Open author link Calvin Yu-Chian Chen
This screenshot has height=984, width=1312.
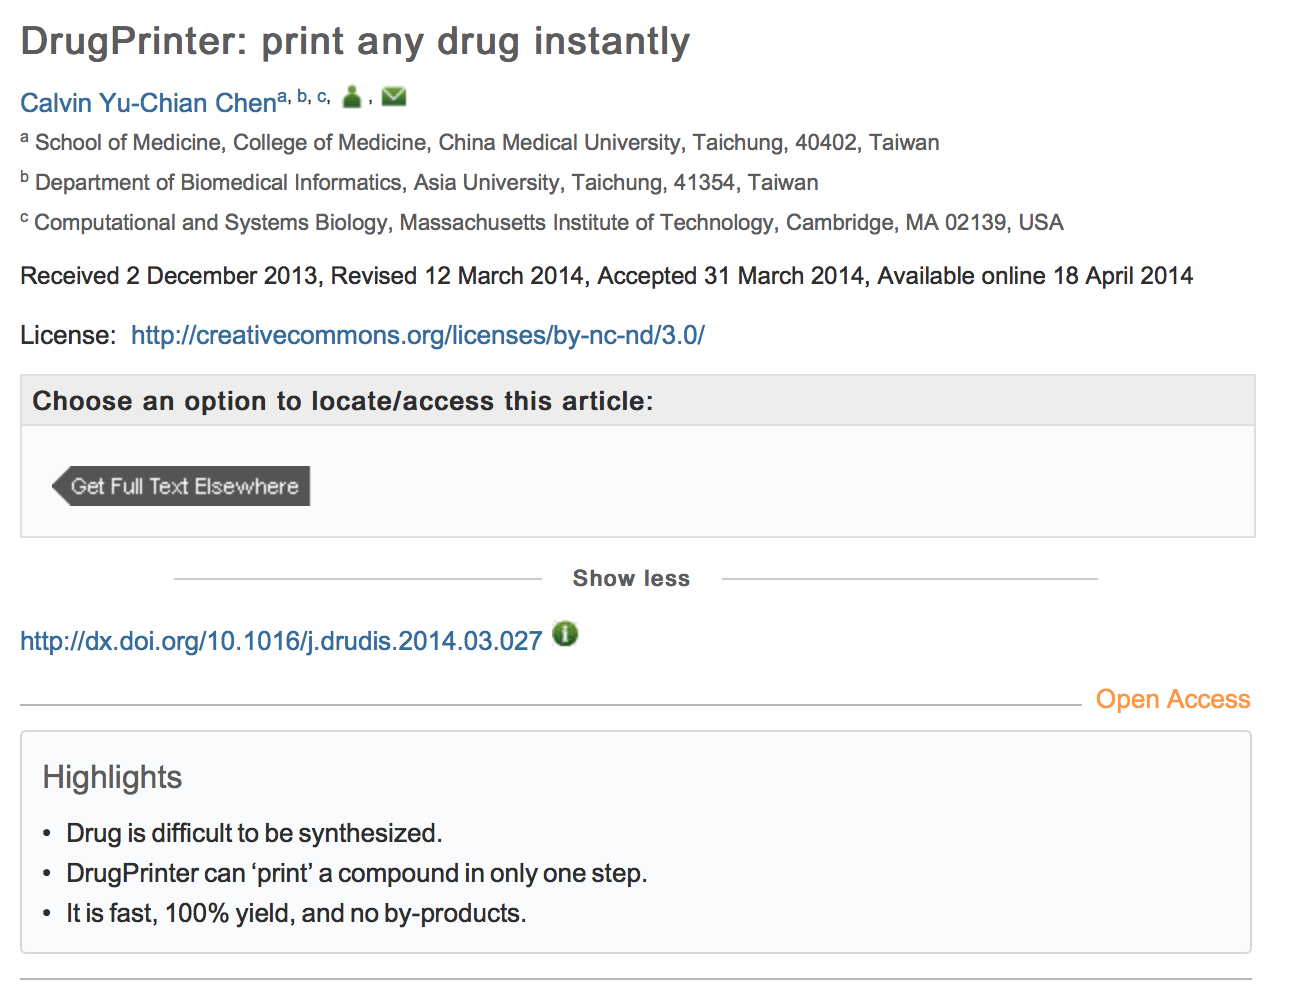pyautogui.click(x=148, y=103)
